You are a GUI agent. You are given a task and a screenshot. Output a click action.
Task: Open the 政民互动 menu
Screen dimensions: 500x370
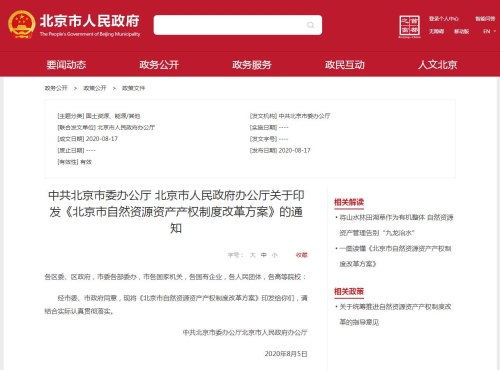point(345,65)
